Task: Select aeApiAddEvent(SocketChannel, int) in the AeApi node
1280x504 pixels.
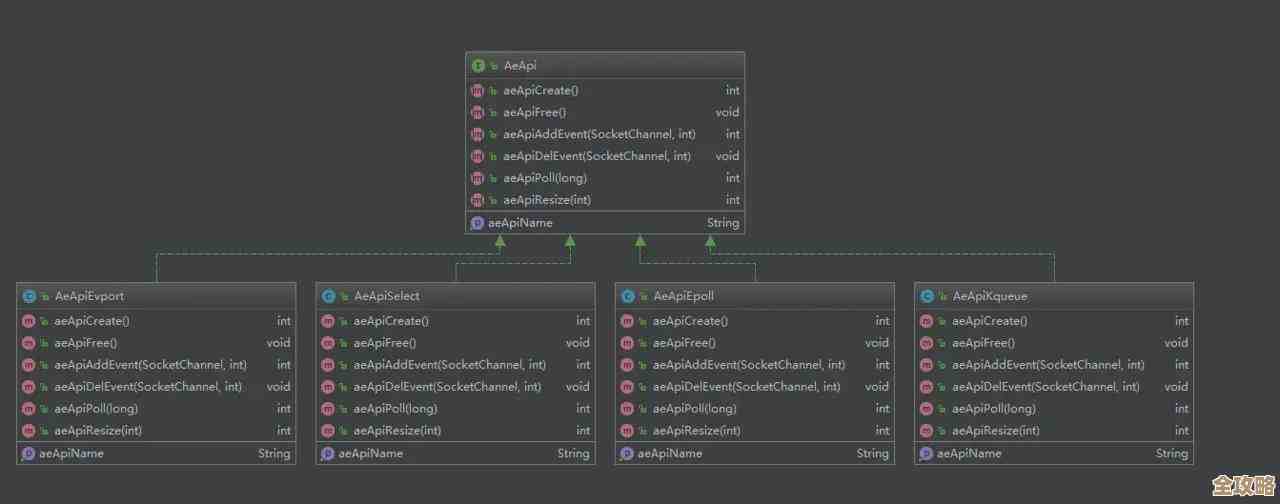Action: [x=599, y=134]
